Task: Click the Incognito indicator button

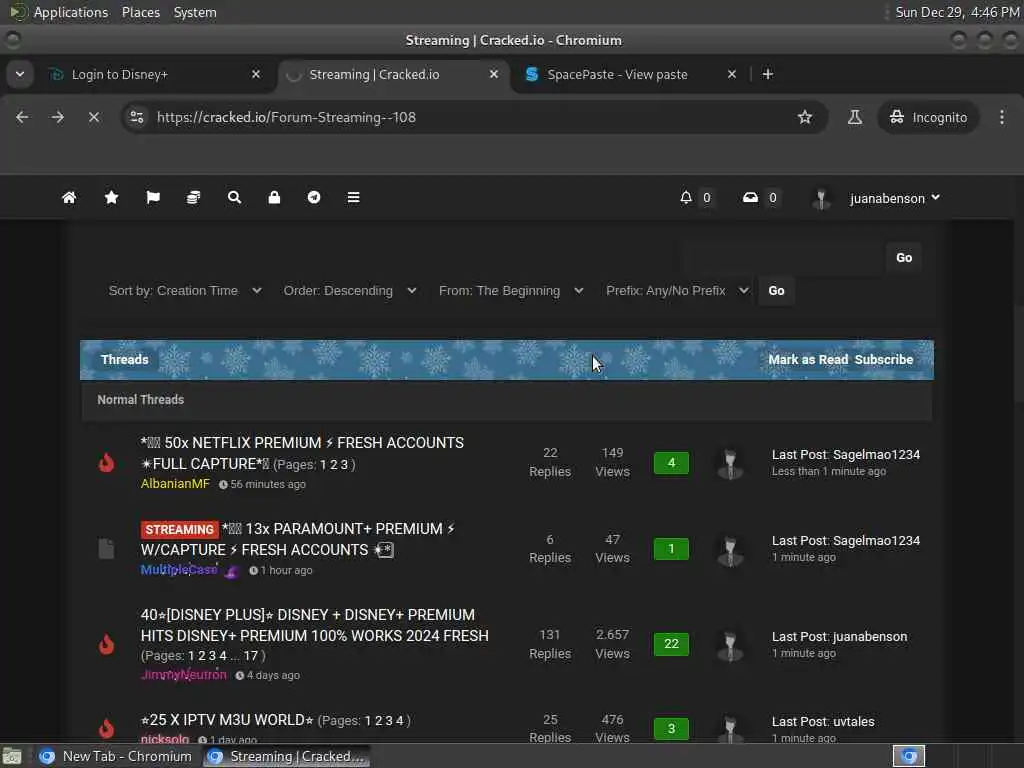Action: pos(928,118)
